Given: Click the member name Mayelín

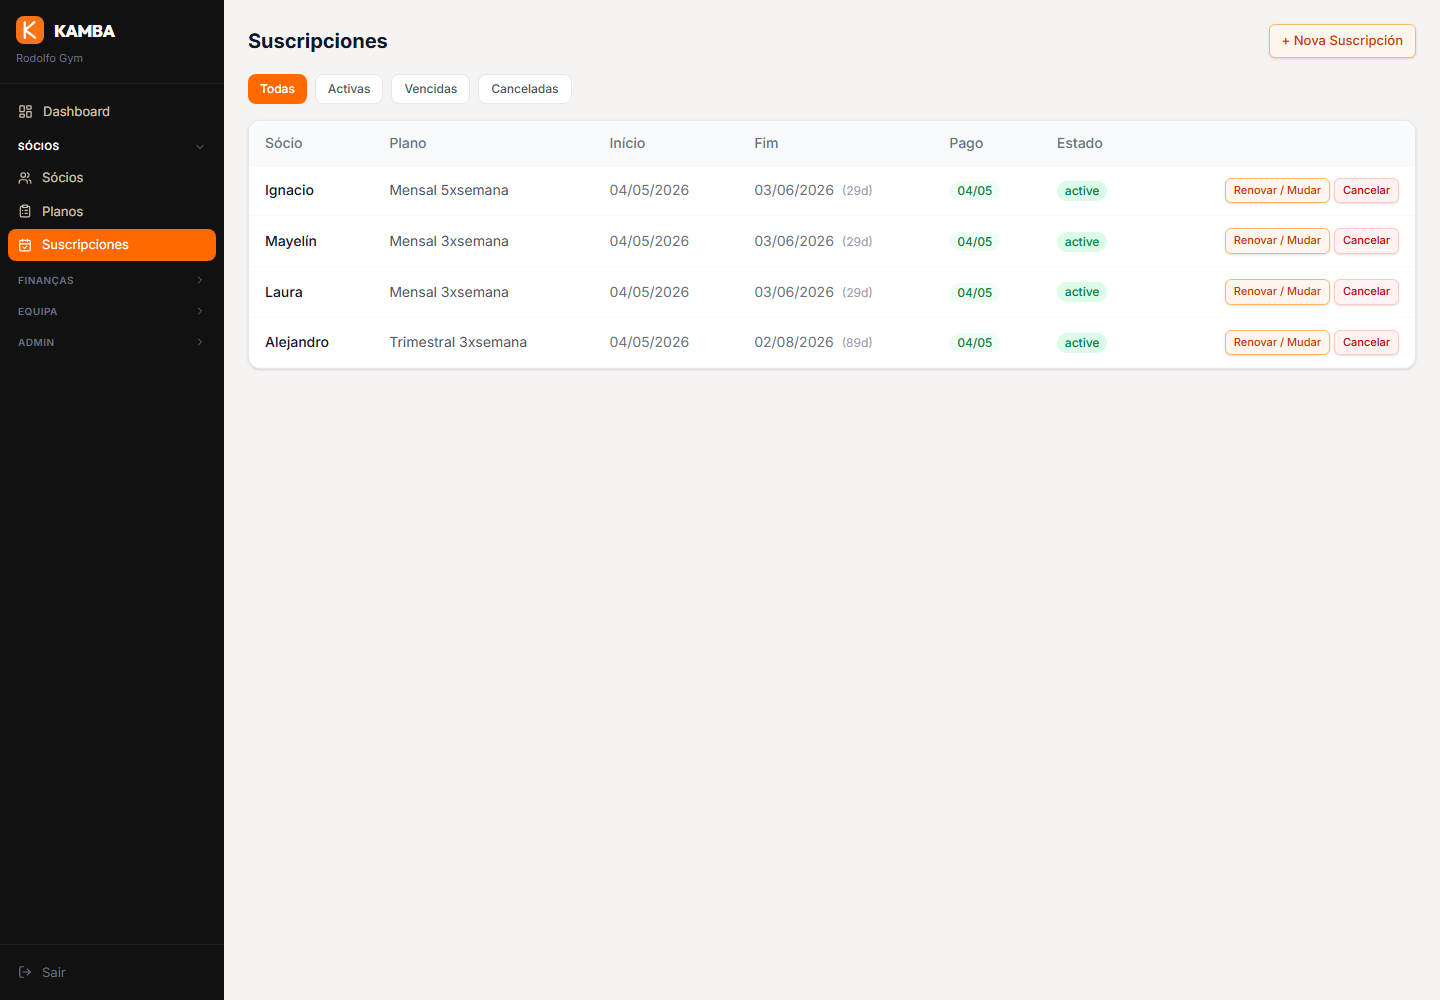Looking at the screenshot, I should 291,242.
